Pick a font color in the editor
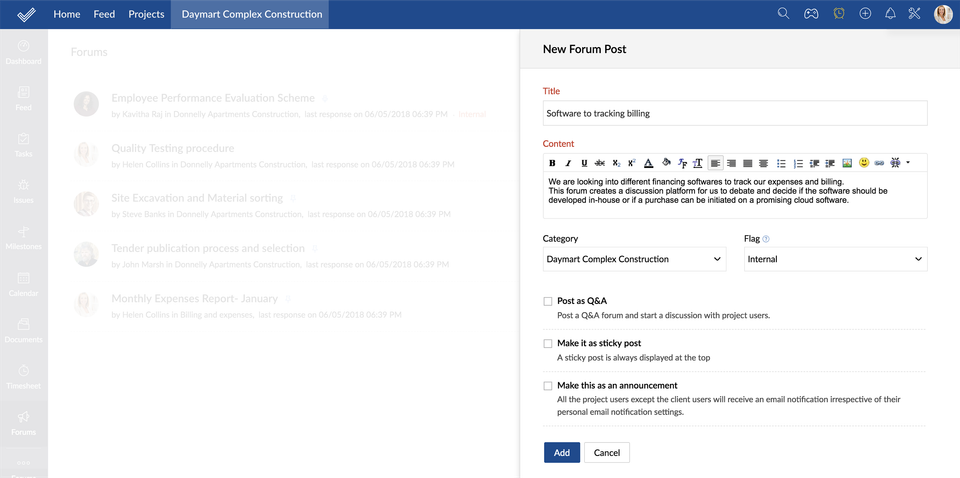The height and width of the screenshot is (478, 960). [648, 163]
